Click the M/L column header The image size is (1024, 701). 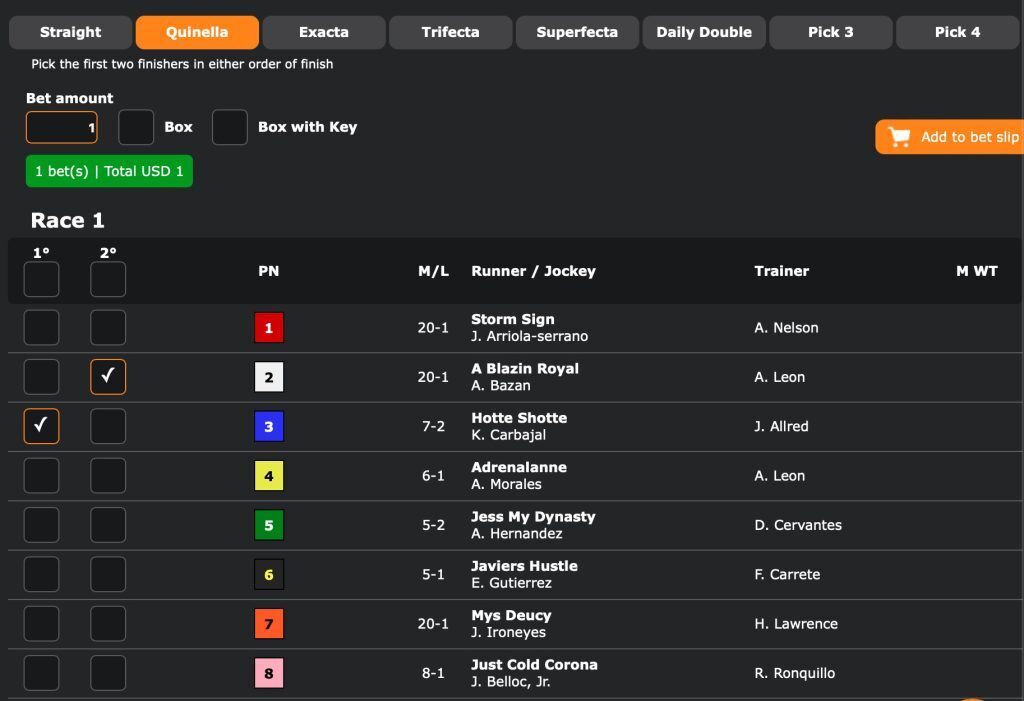tap(434, 271)
